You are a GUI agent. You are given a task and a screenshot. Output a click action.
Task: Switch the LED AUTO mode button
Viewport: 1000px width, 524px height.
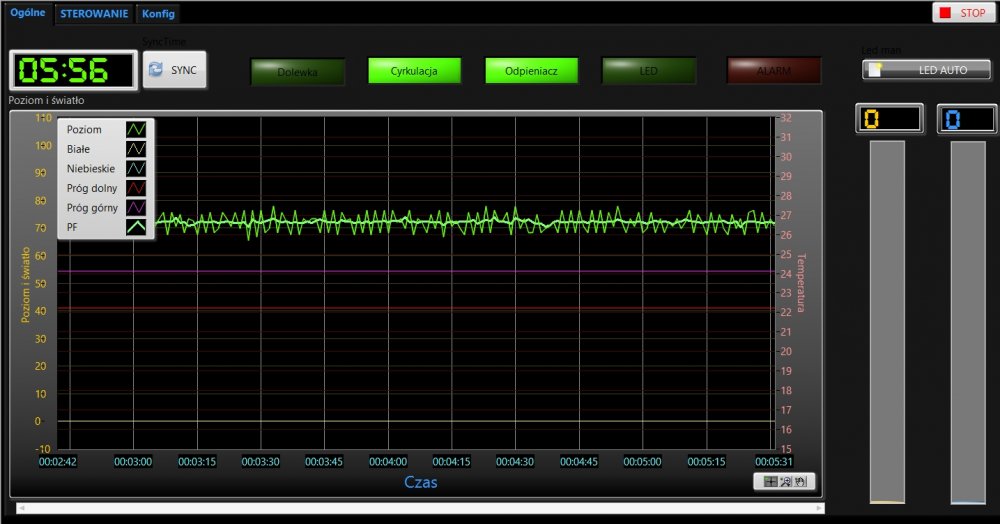tap(926, 70)
